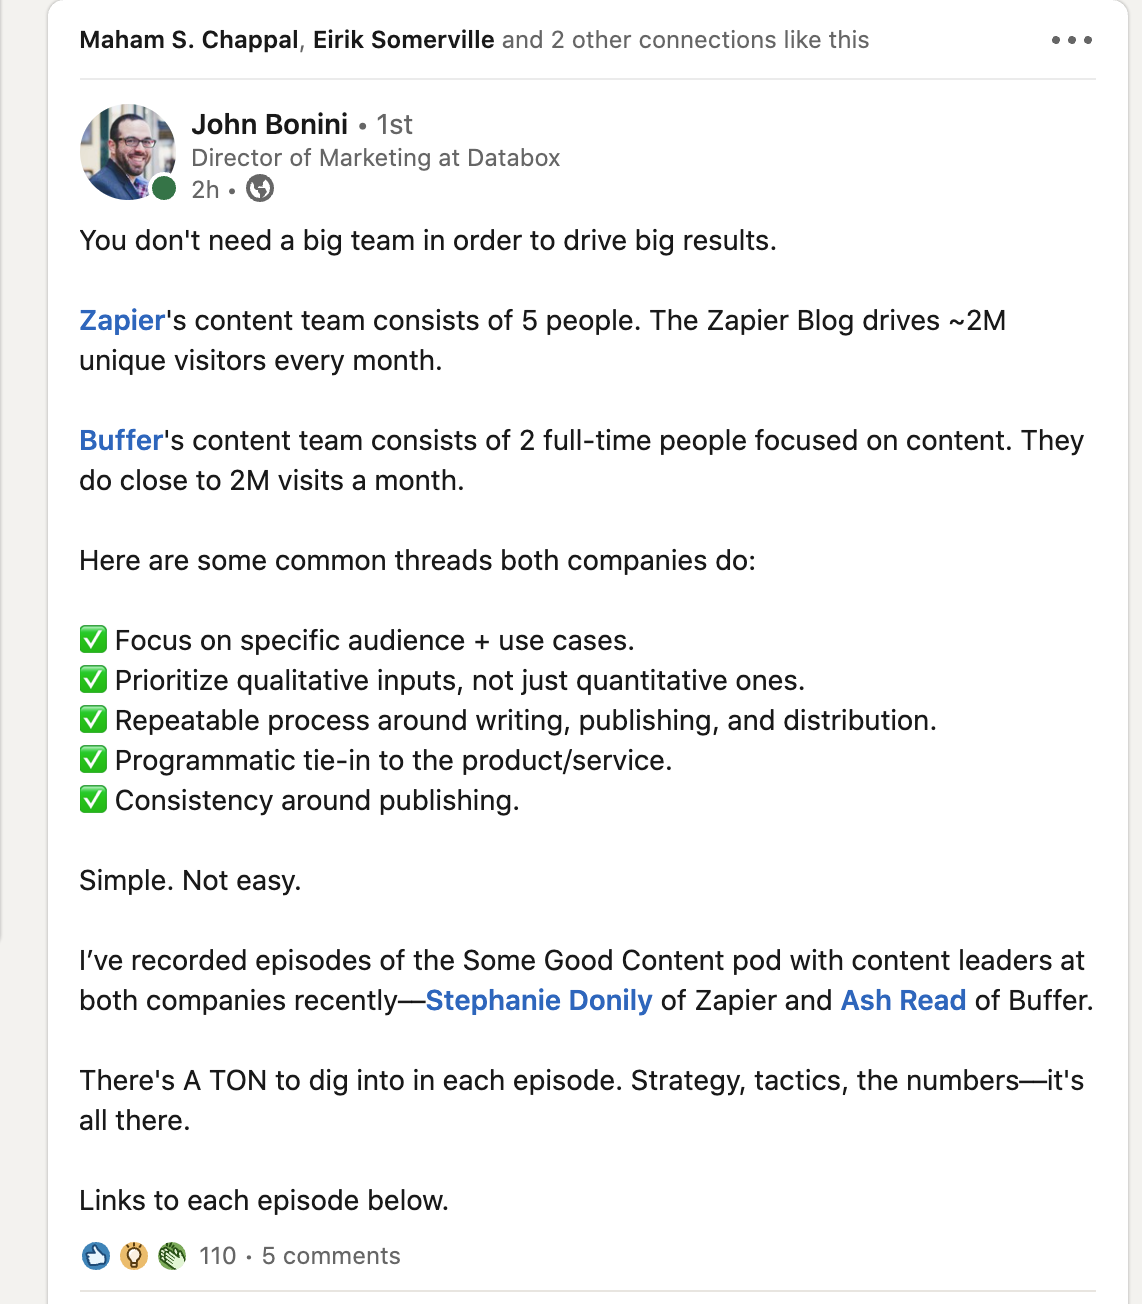
Task: Click the checkmark emoji beside 'Programmatic tie-in'
Action: pos(93,760)
